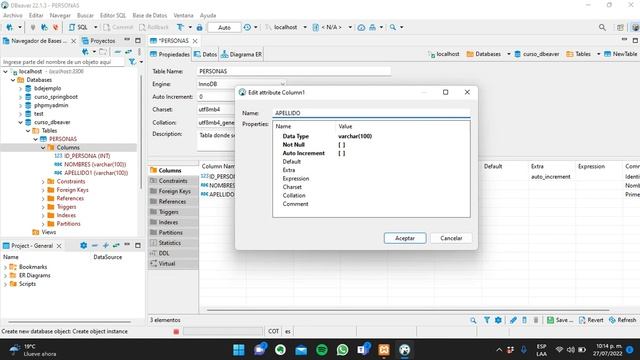Expand the Bookmarks folder in Project panel
This screenshot has height=360, width=640.
(5, 267)
